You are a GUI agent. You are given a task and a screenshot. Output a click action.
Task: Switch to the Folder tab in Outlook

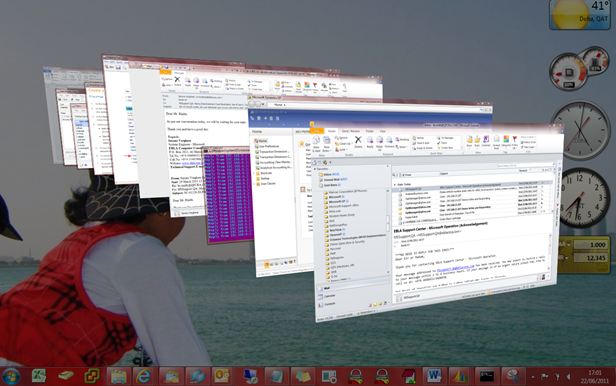[x=370, y=131]
